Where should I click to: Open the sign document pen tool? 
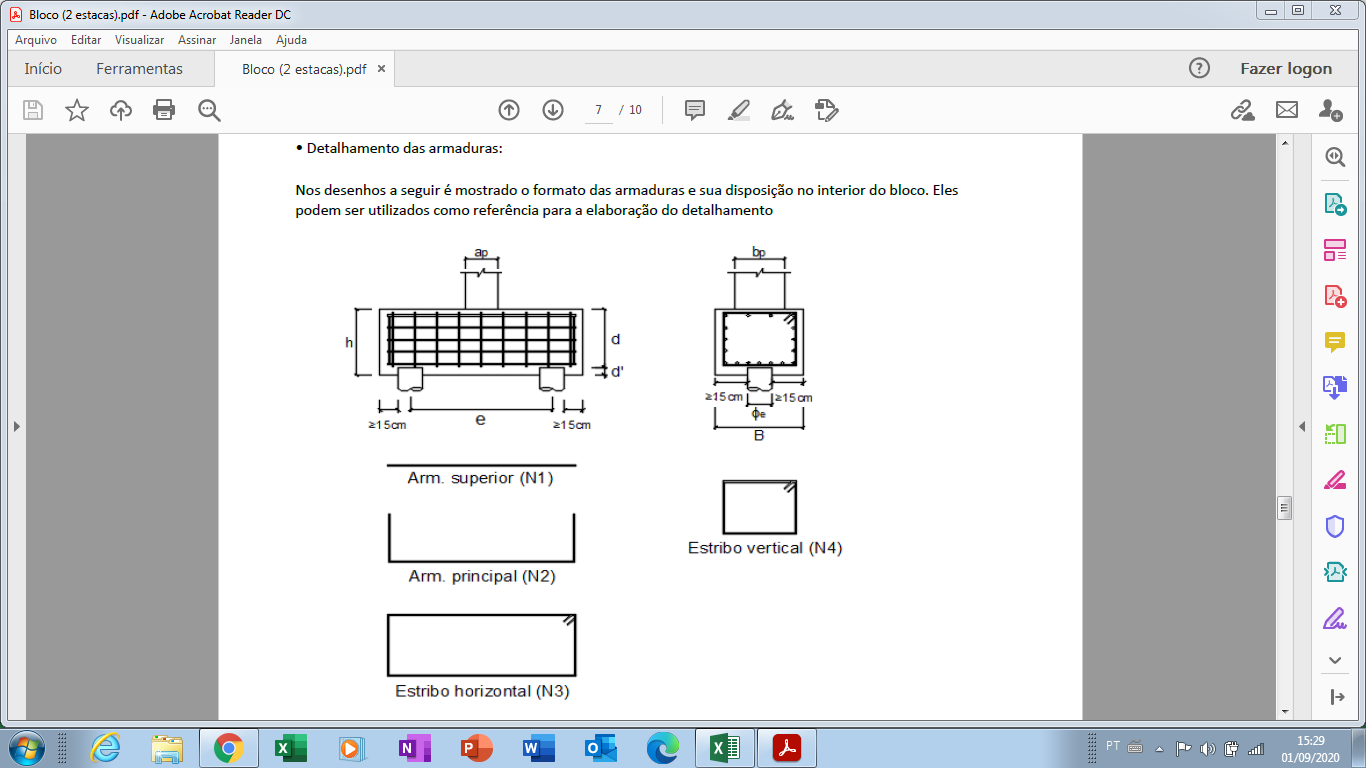pos(782,110)
